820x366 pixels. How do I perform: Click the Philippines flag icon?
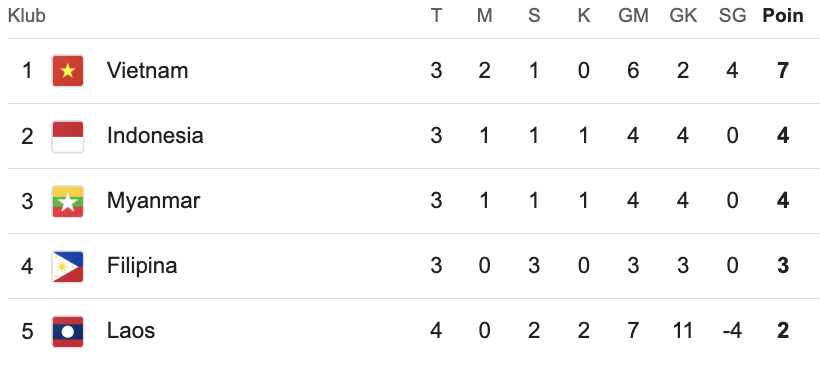click(x=68, y=266)
